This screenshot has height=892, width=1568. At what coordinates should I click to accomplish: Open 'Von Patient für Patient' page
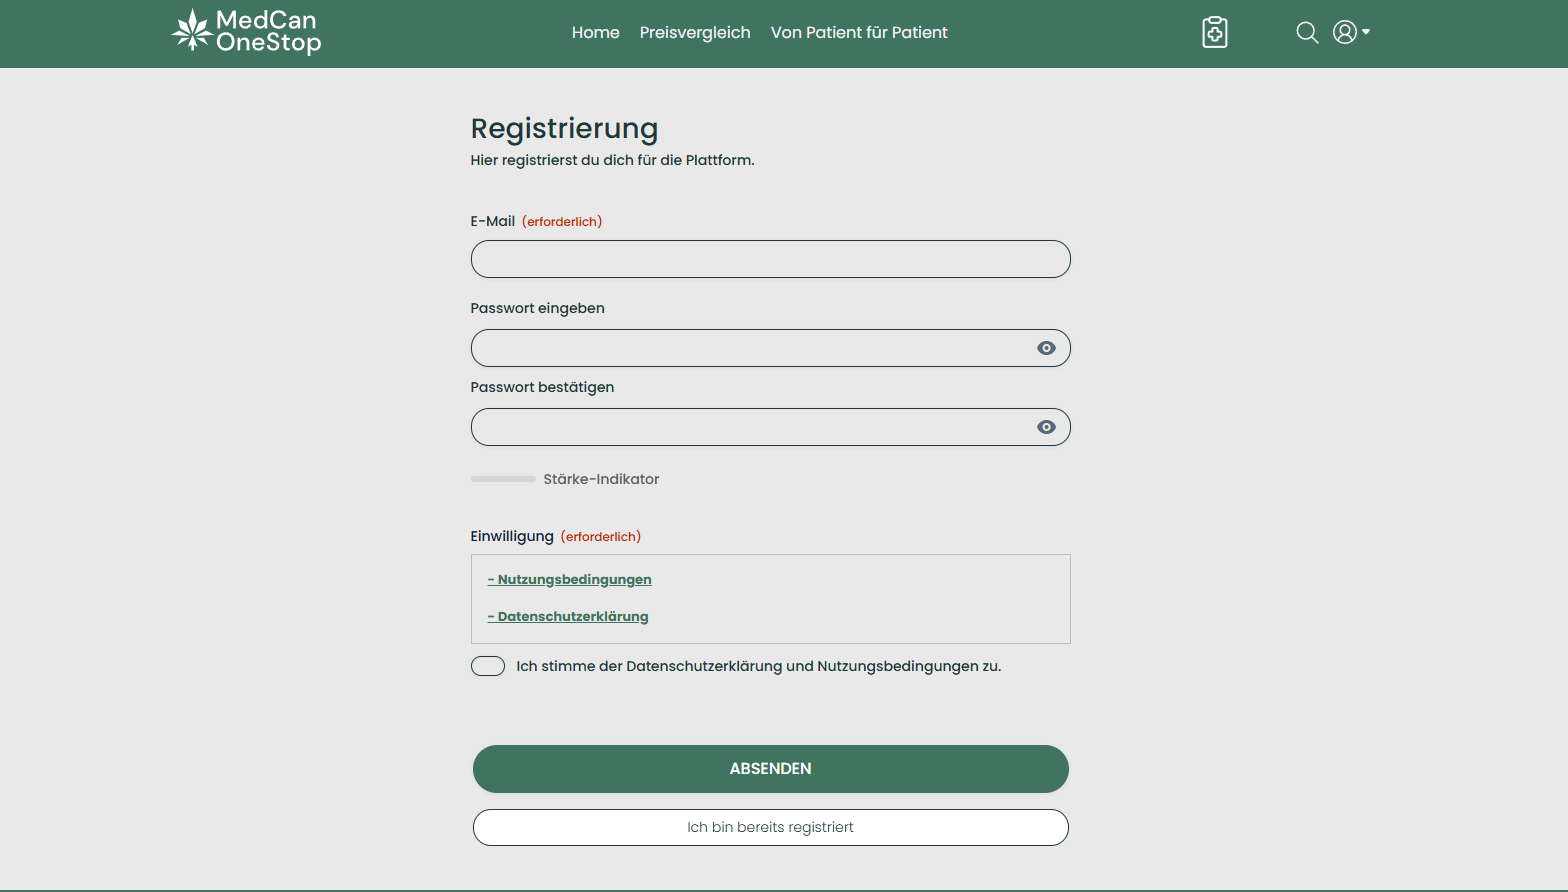859,32
